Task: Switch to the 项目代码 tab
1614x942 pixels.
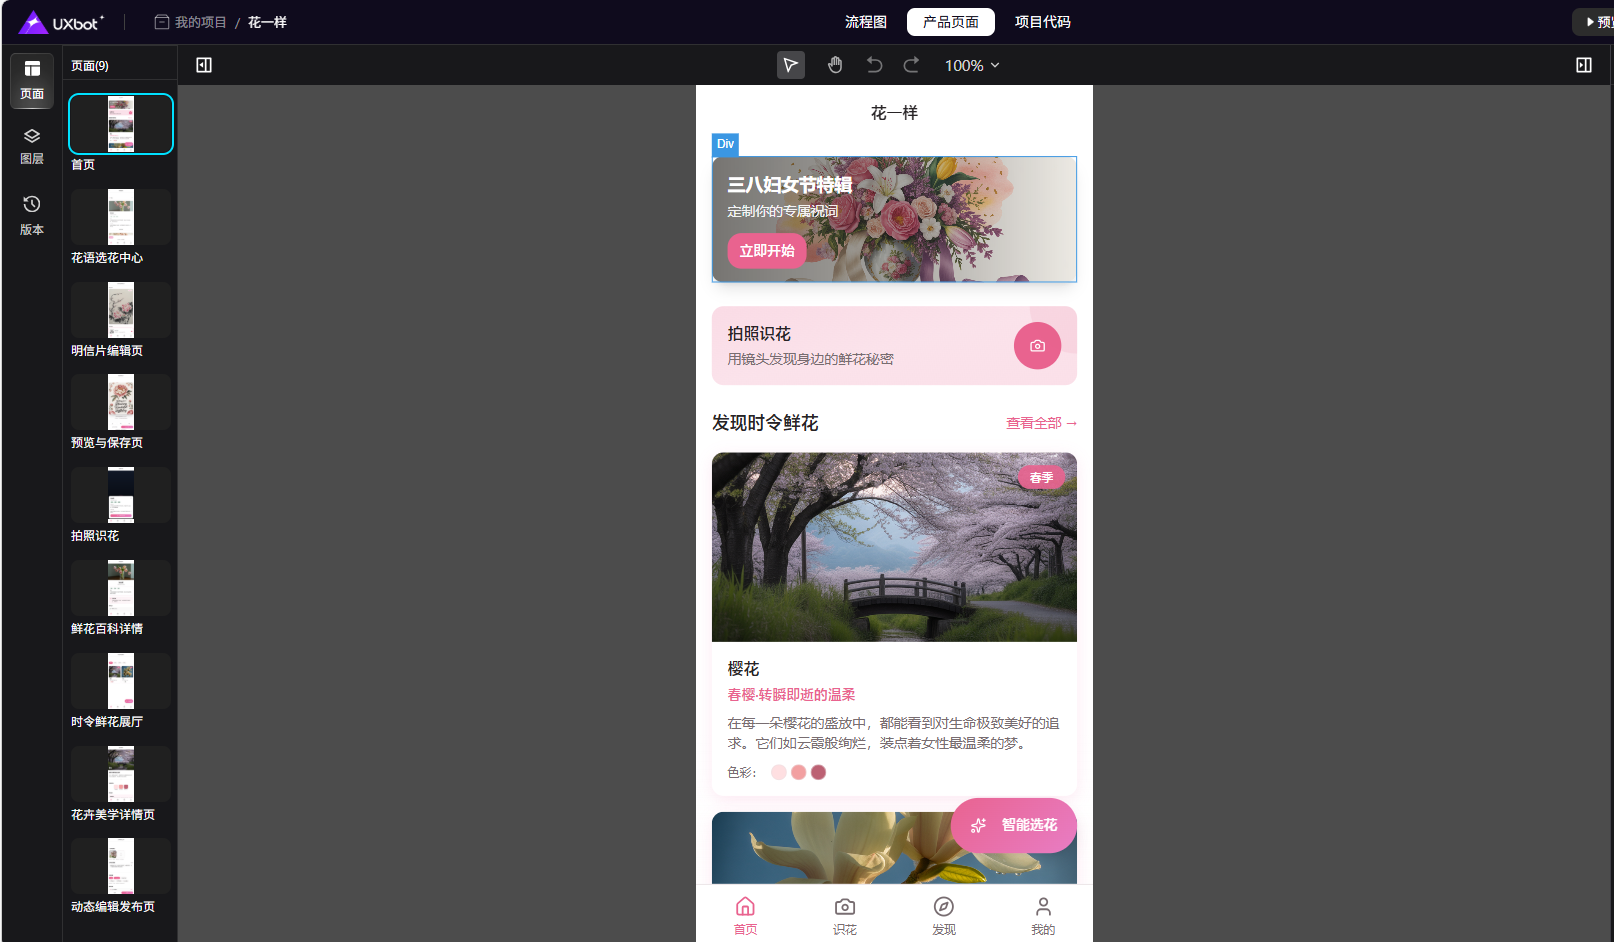Action: pos(1042,22)
